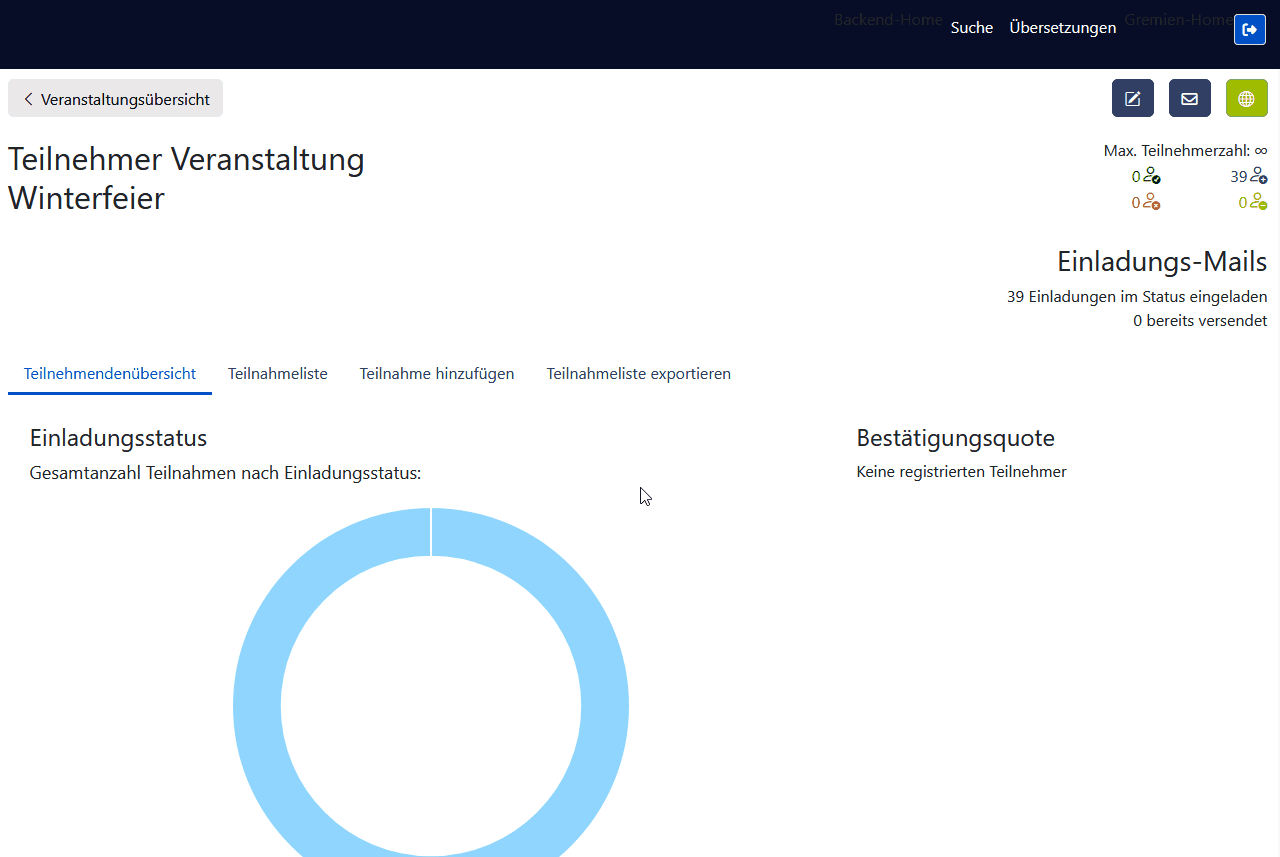Select the declined participants icon in red
The image size is (1280, 857).
pos(1148,202)
